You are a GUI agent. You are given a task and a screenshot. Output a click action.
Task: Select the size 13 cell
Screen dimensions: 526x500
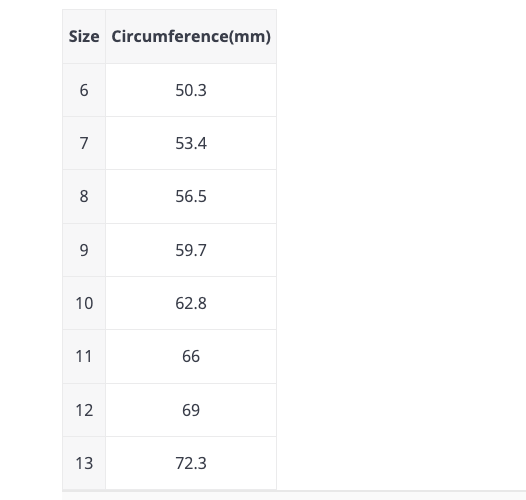(x=84, y=463)
